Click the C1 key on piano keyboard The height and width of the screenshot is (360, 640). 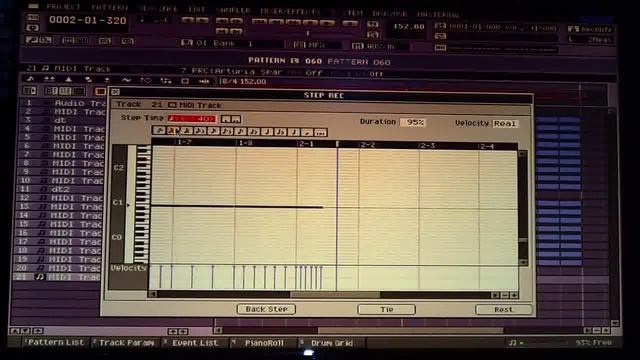[142, 206]
